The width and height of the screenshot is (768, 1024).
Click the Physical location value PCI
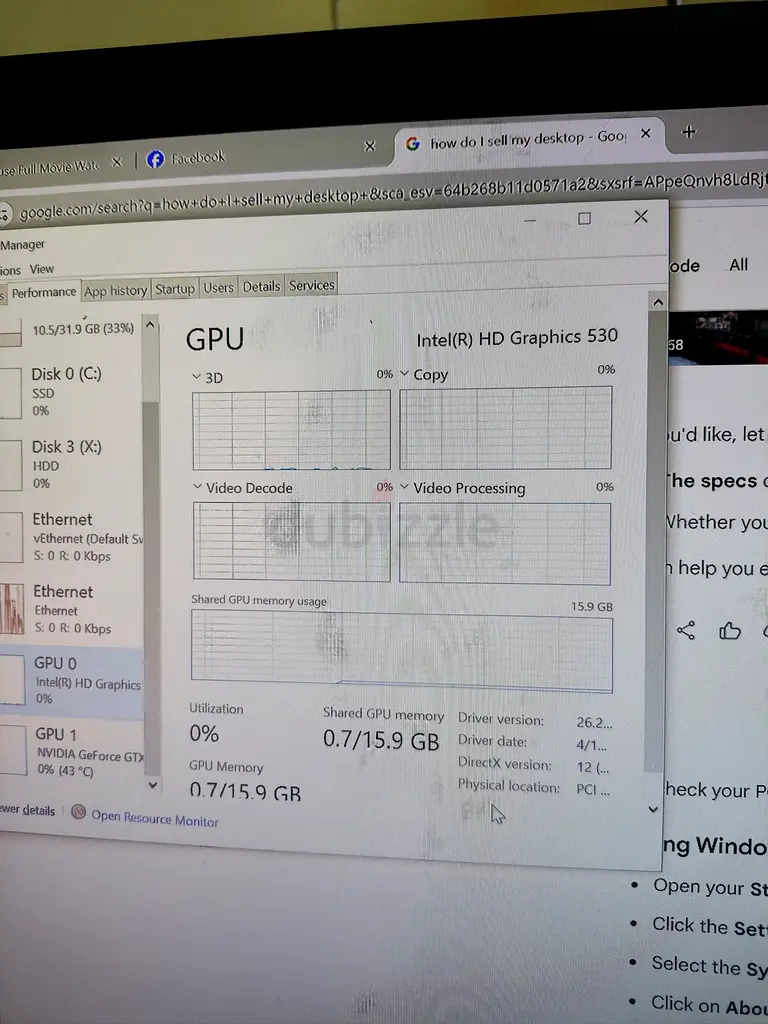tap(592, 789)
